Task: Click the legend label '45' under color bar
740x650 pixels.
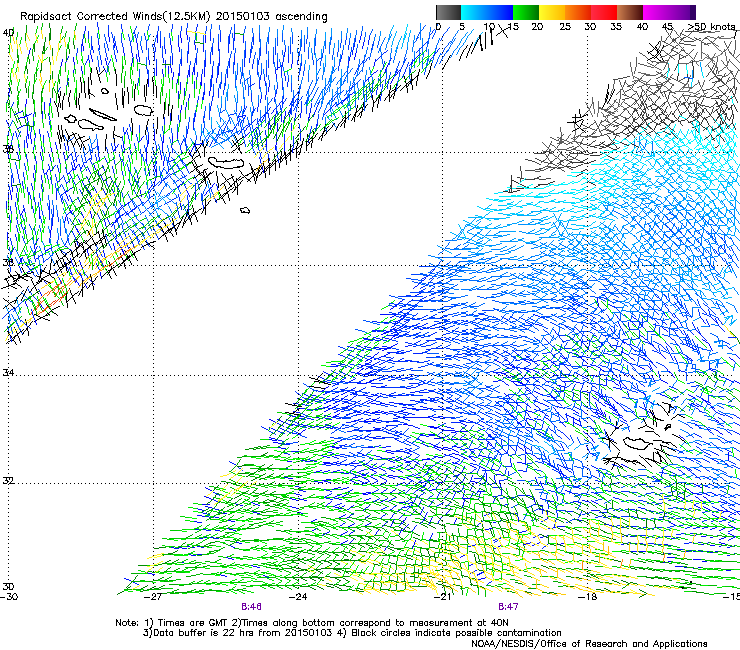Action: point(667,26)
